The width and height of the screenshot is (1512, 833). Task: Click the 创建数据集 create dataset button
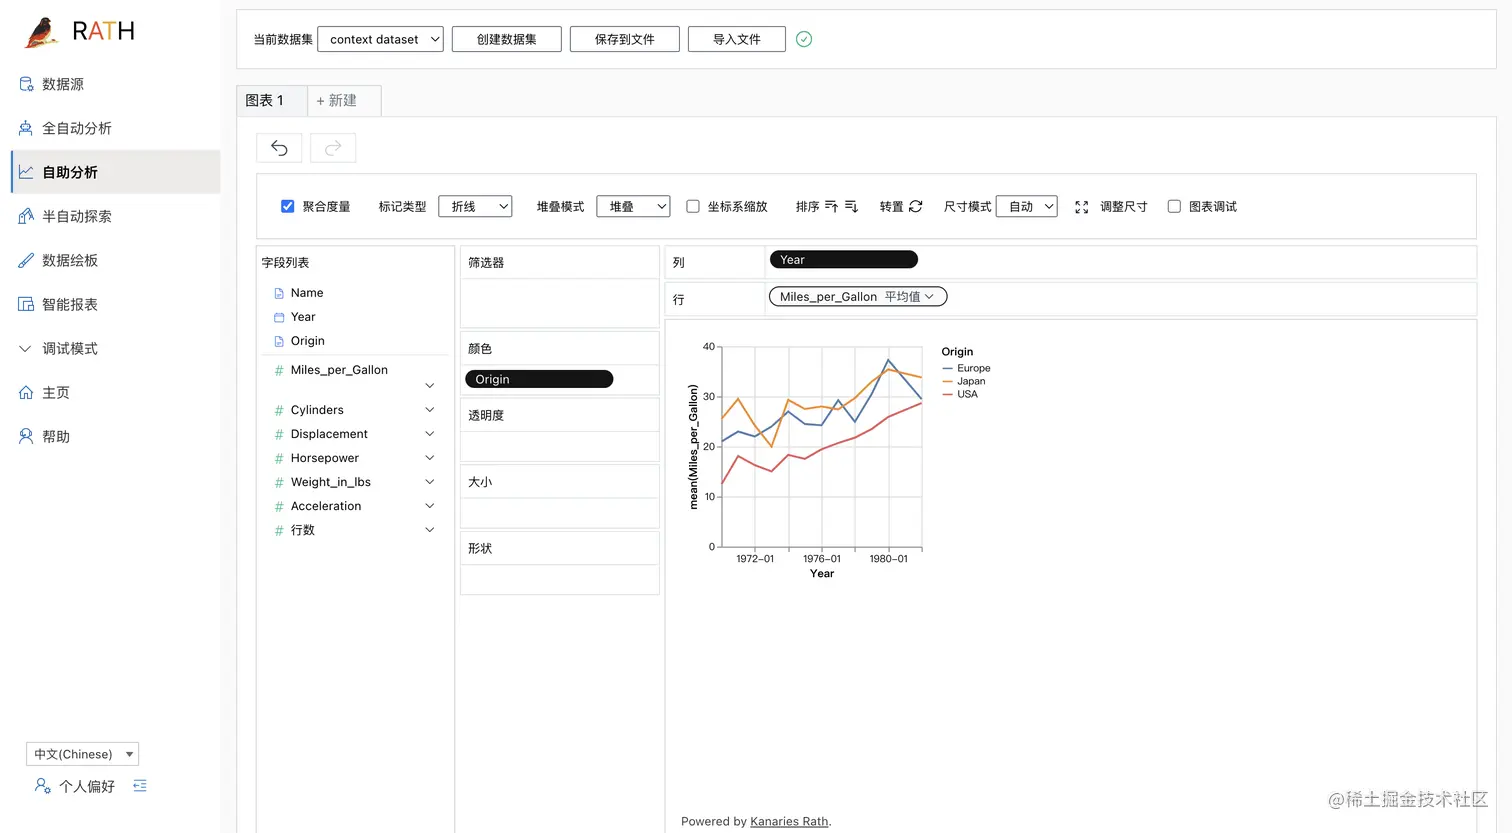(x=506, y=39)
